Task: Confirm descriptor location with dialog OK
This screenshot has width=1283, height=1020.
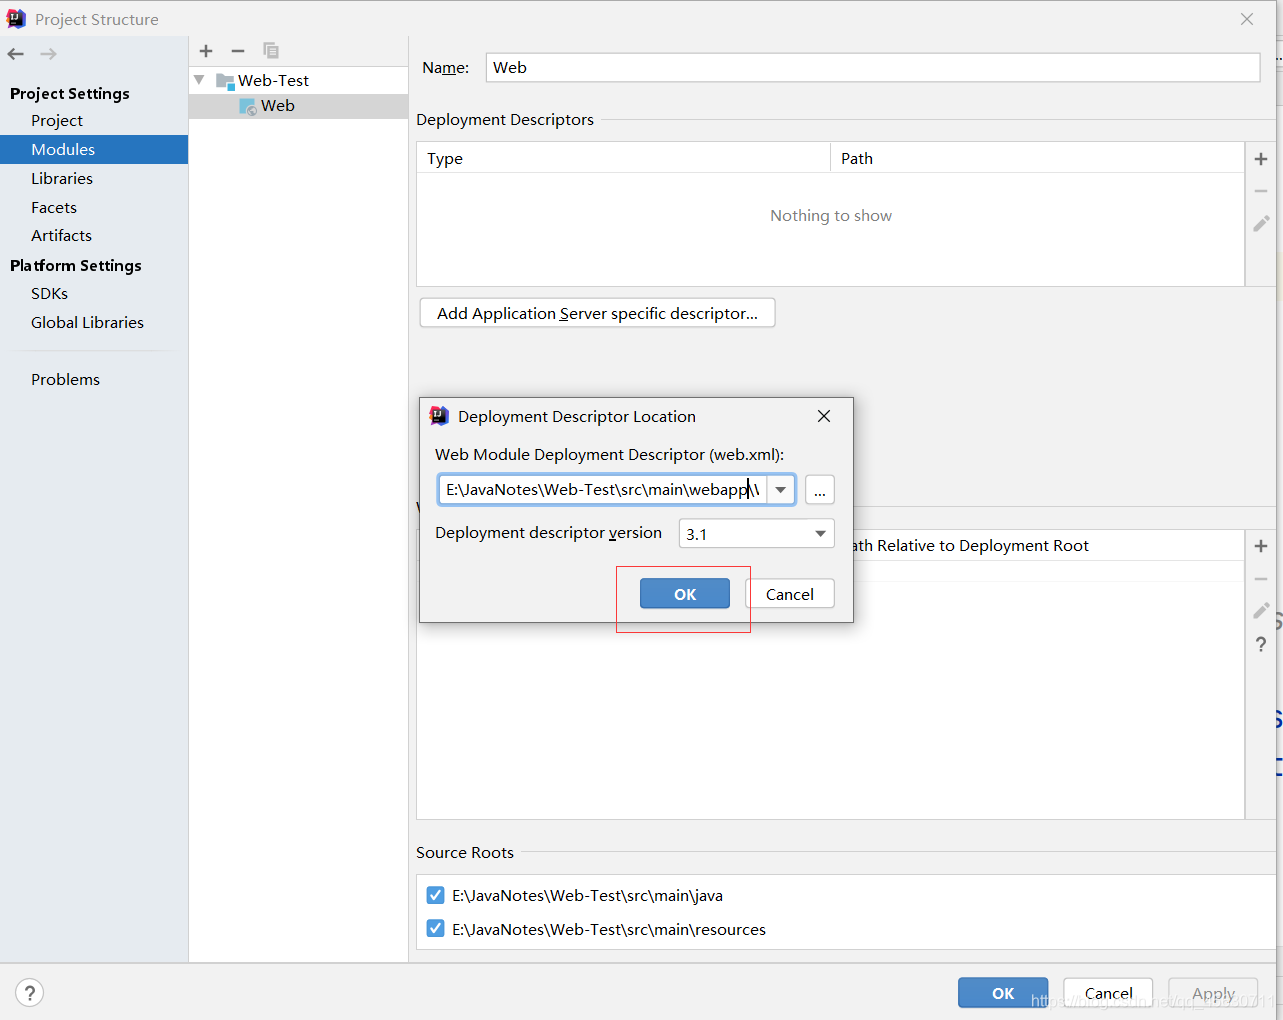Action: pyautogui.click(x=685, y=594)
